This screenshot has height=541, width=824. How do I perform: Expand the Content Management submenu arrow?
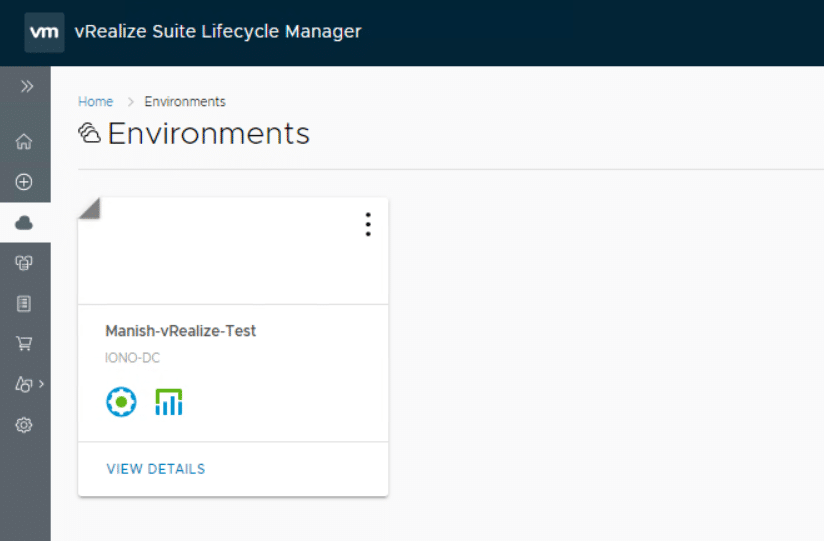(41, 384)
